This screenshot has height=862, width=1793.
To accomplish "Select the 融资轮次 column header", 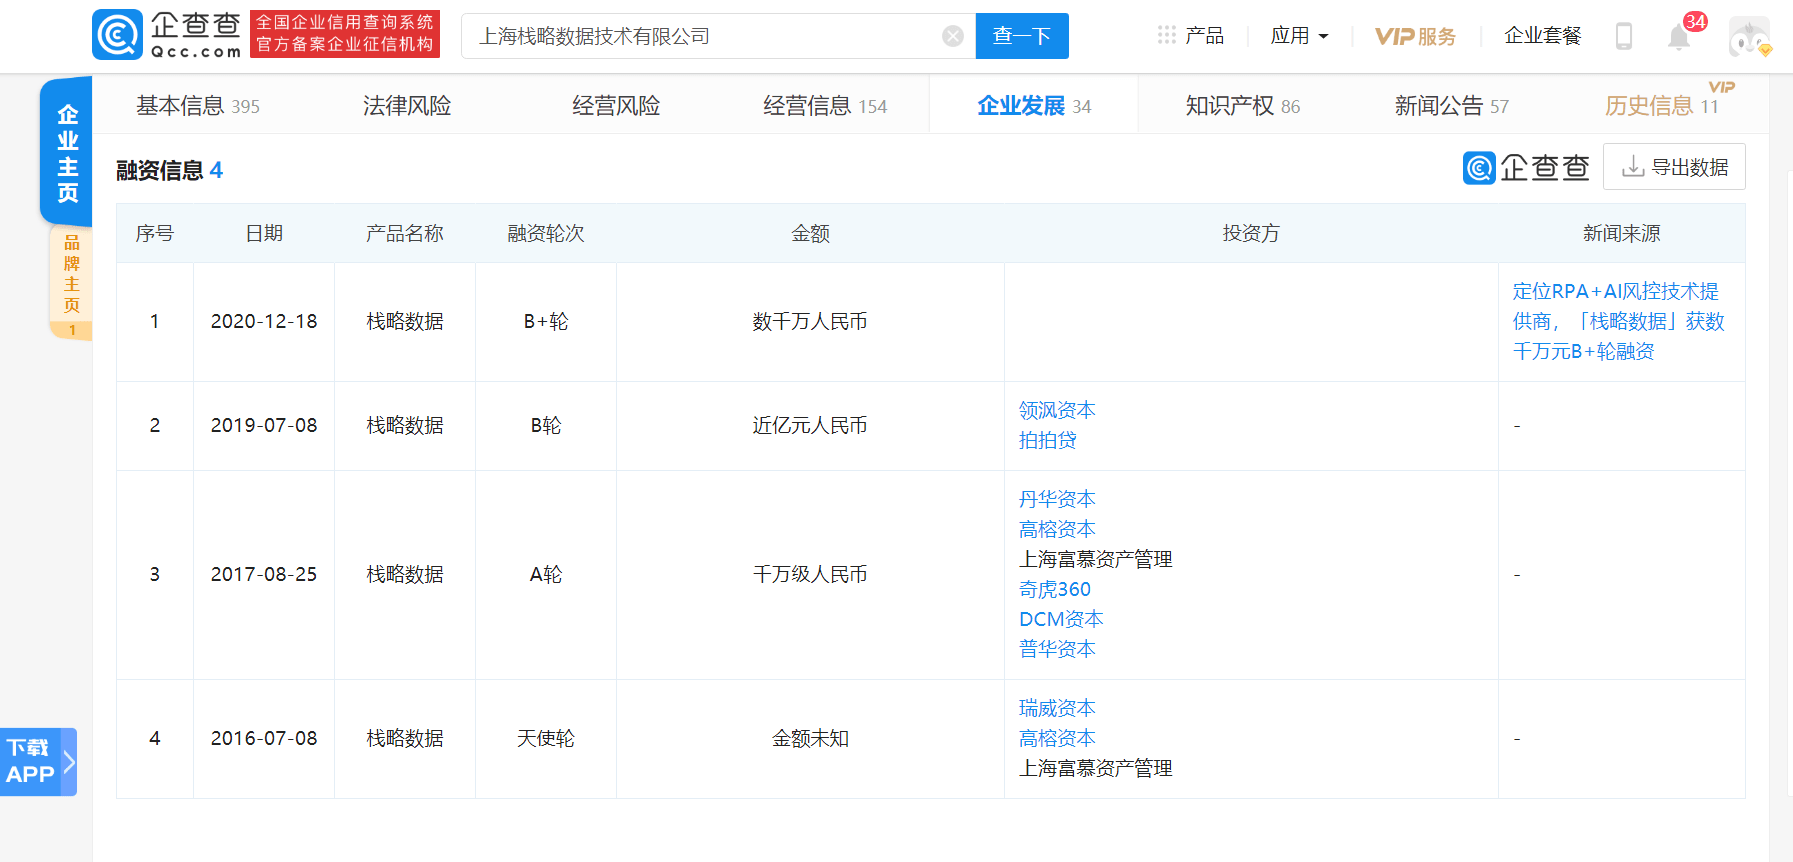I will click(x=546, y=233).
